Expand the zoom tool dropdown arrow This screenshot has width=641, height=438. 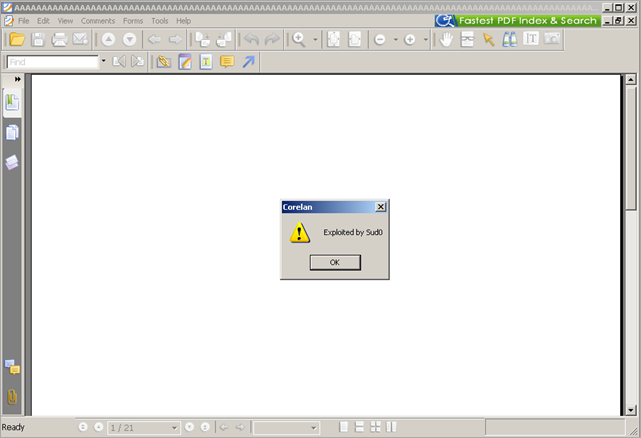click(x=315, y=40)
